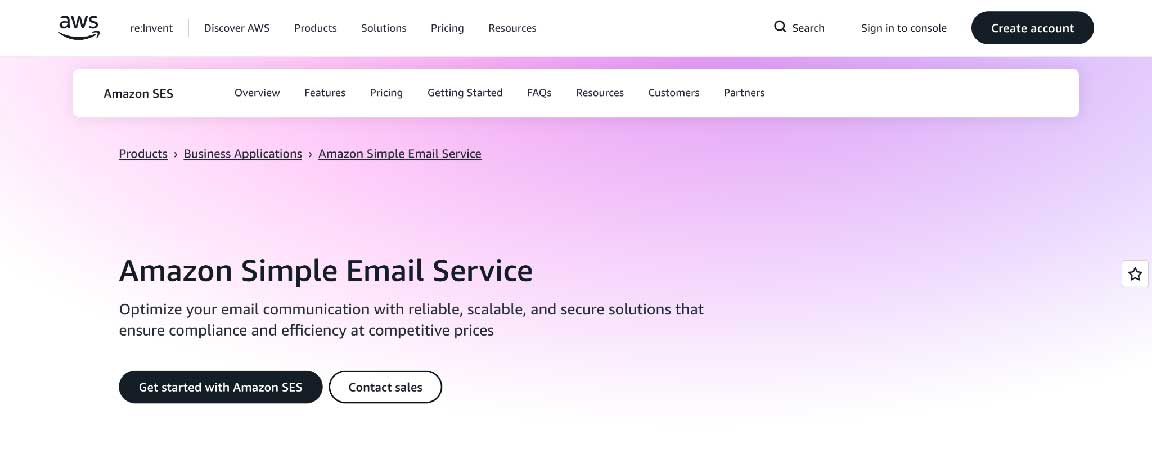The width and height of the screenshot is (1152, 472).
Task: Click the star bookmark icon
Action: (x=1135, y=274)
